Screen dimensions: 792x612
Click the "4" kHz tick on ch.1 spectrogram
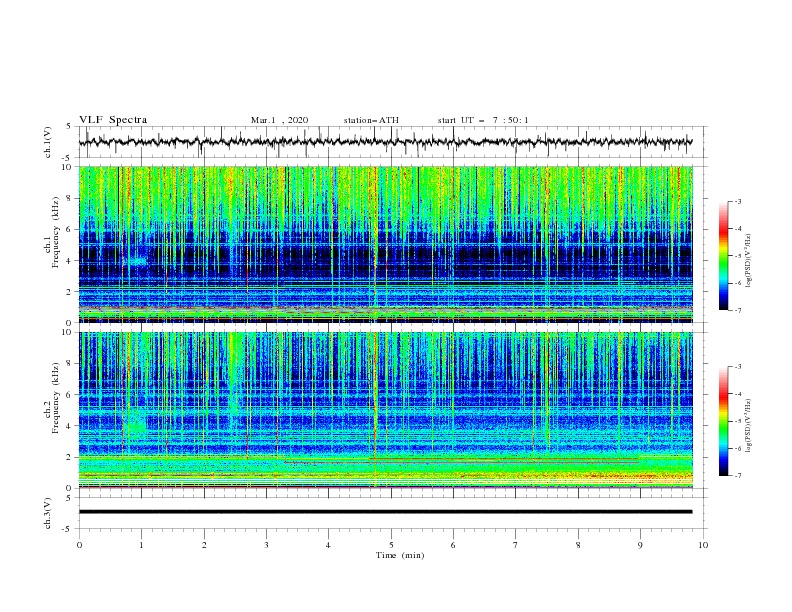70,261
